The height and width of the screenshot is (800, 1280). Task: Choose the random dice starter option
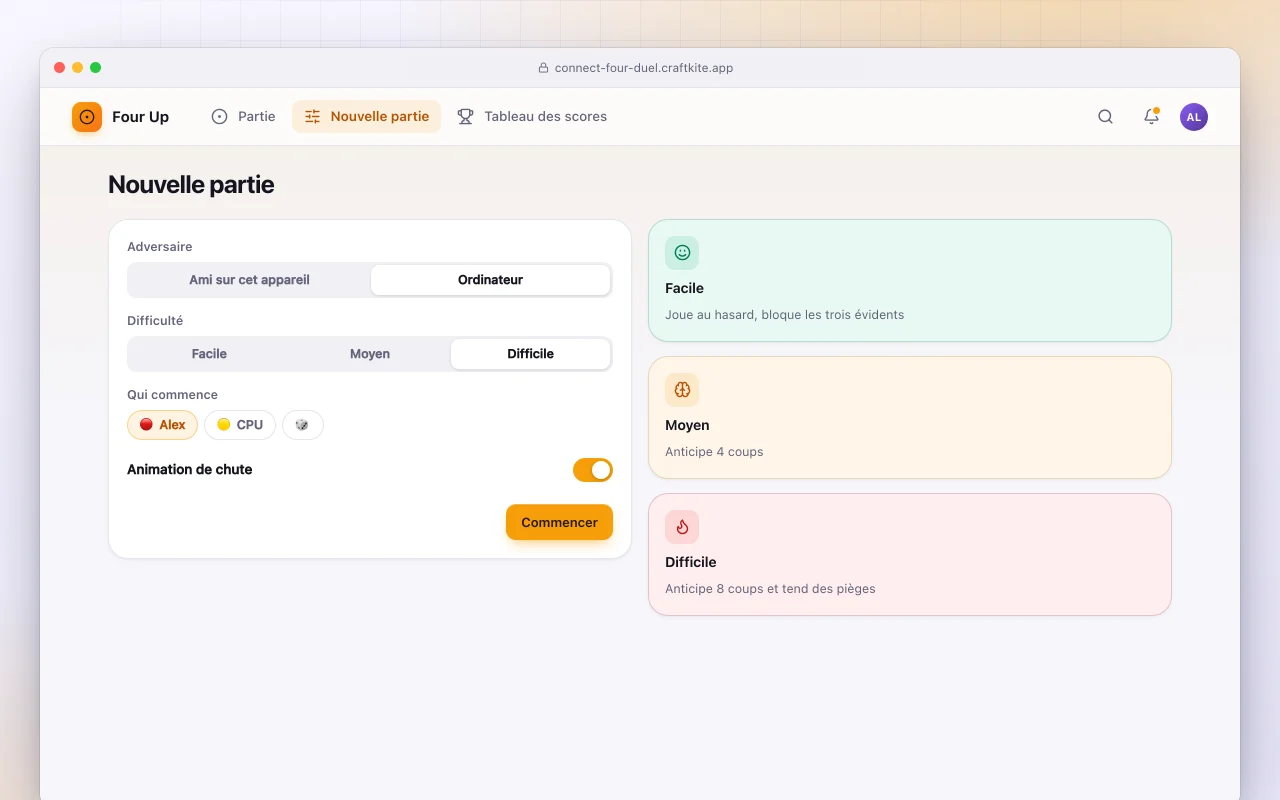click(x=303, y=425)
